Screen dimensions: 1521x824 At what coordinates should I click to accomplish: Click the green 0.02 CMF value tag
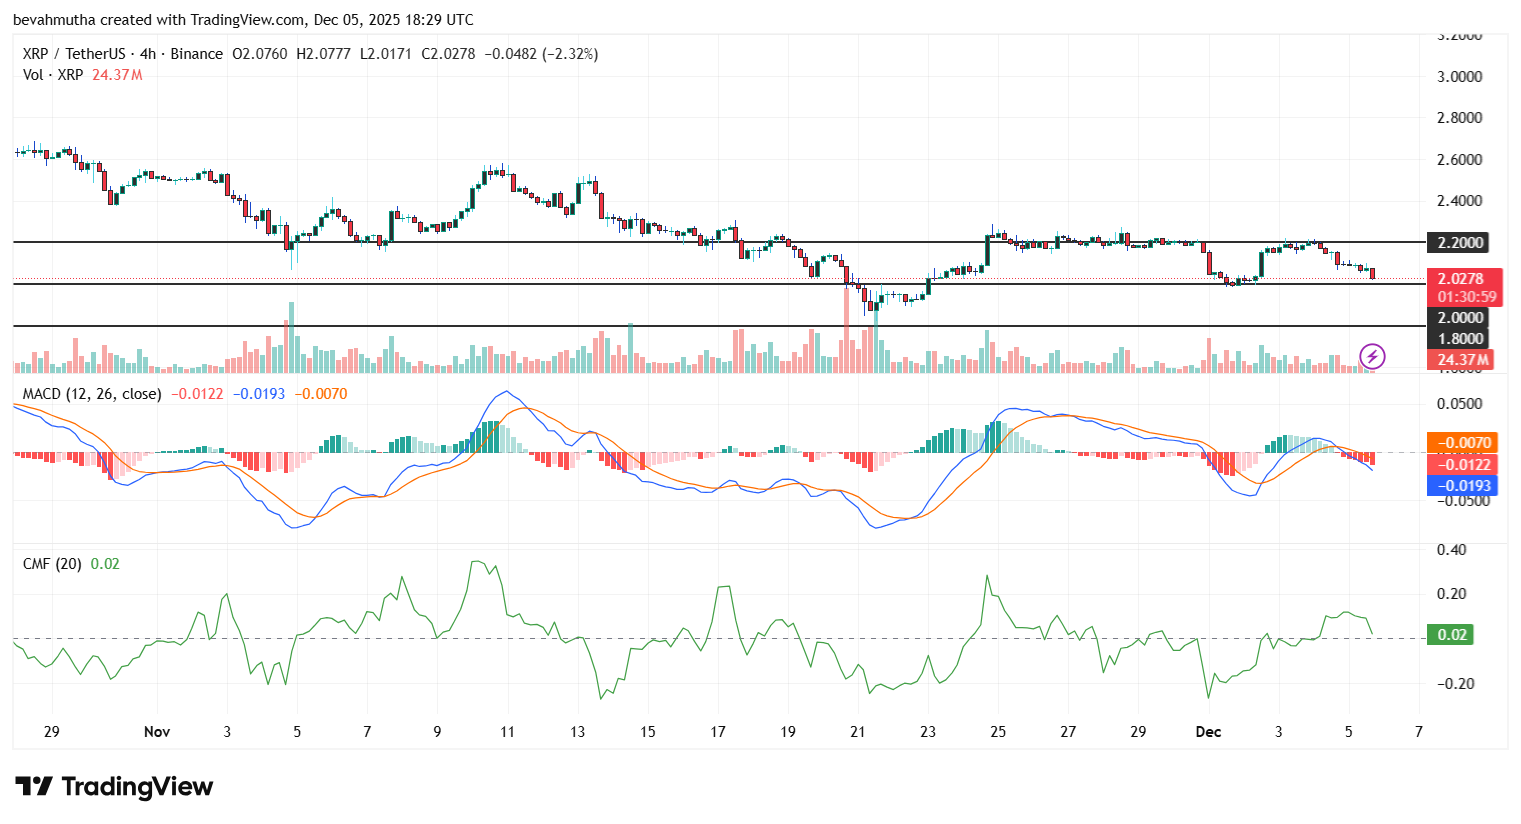coord(1451,635)
